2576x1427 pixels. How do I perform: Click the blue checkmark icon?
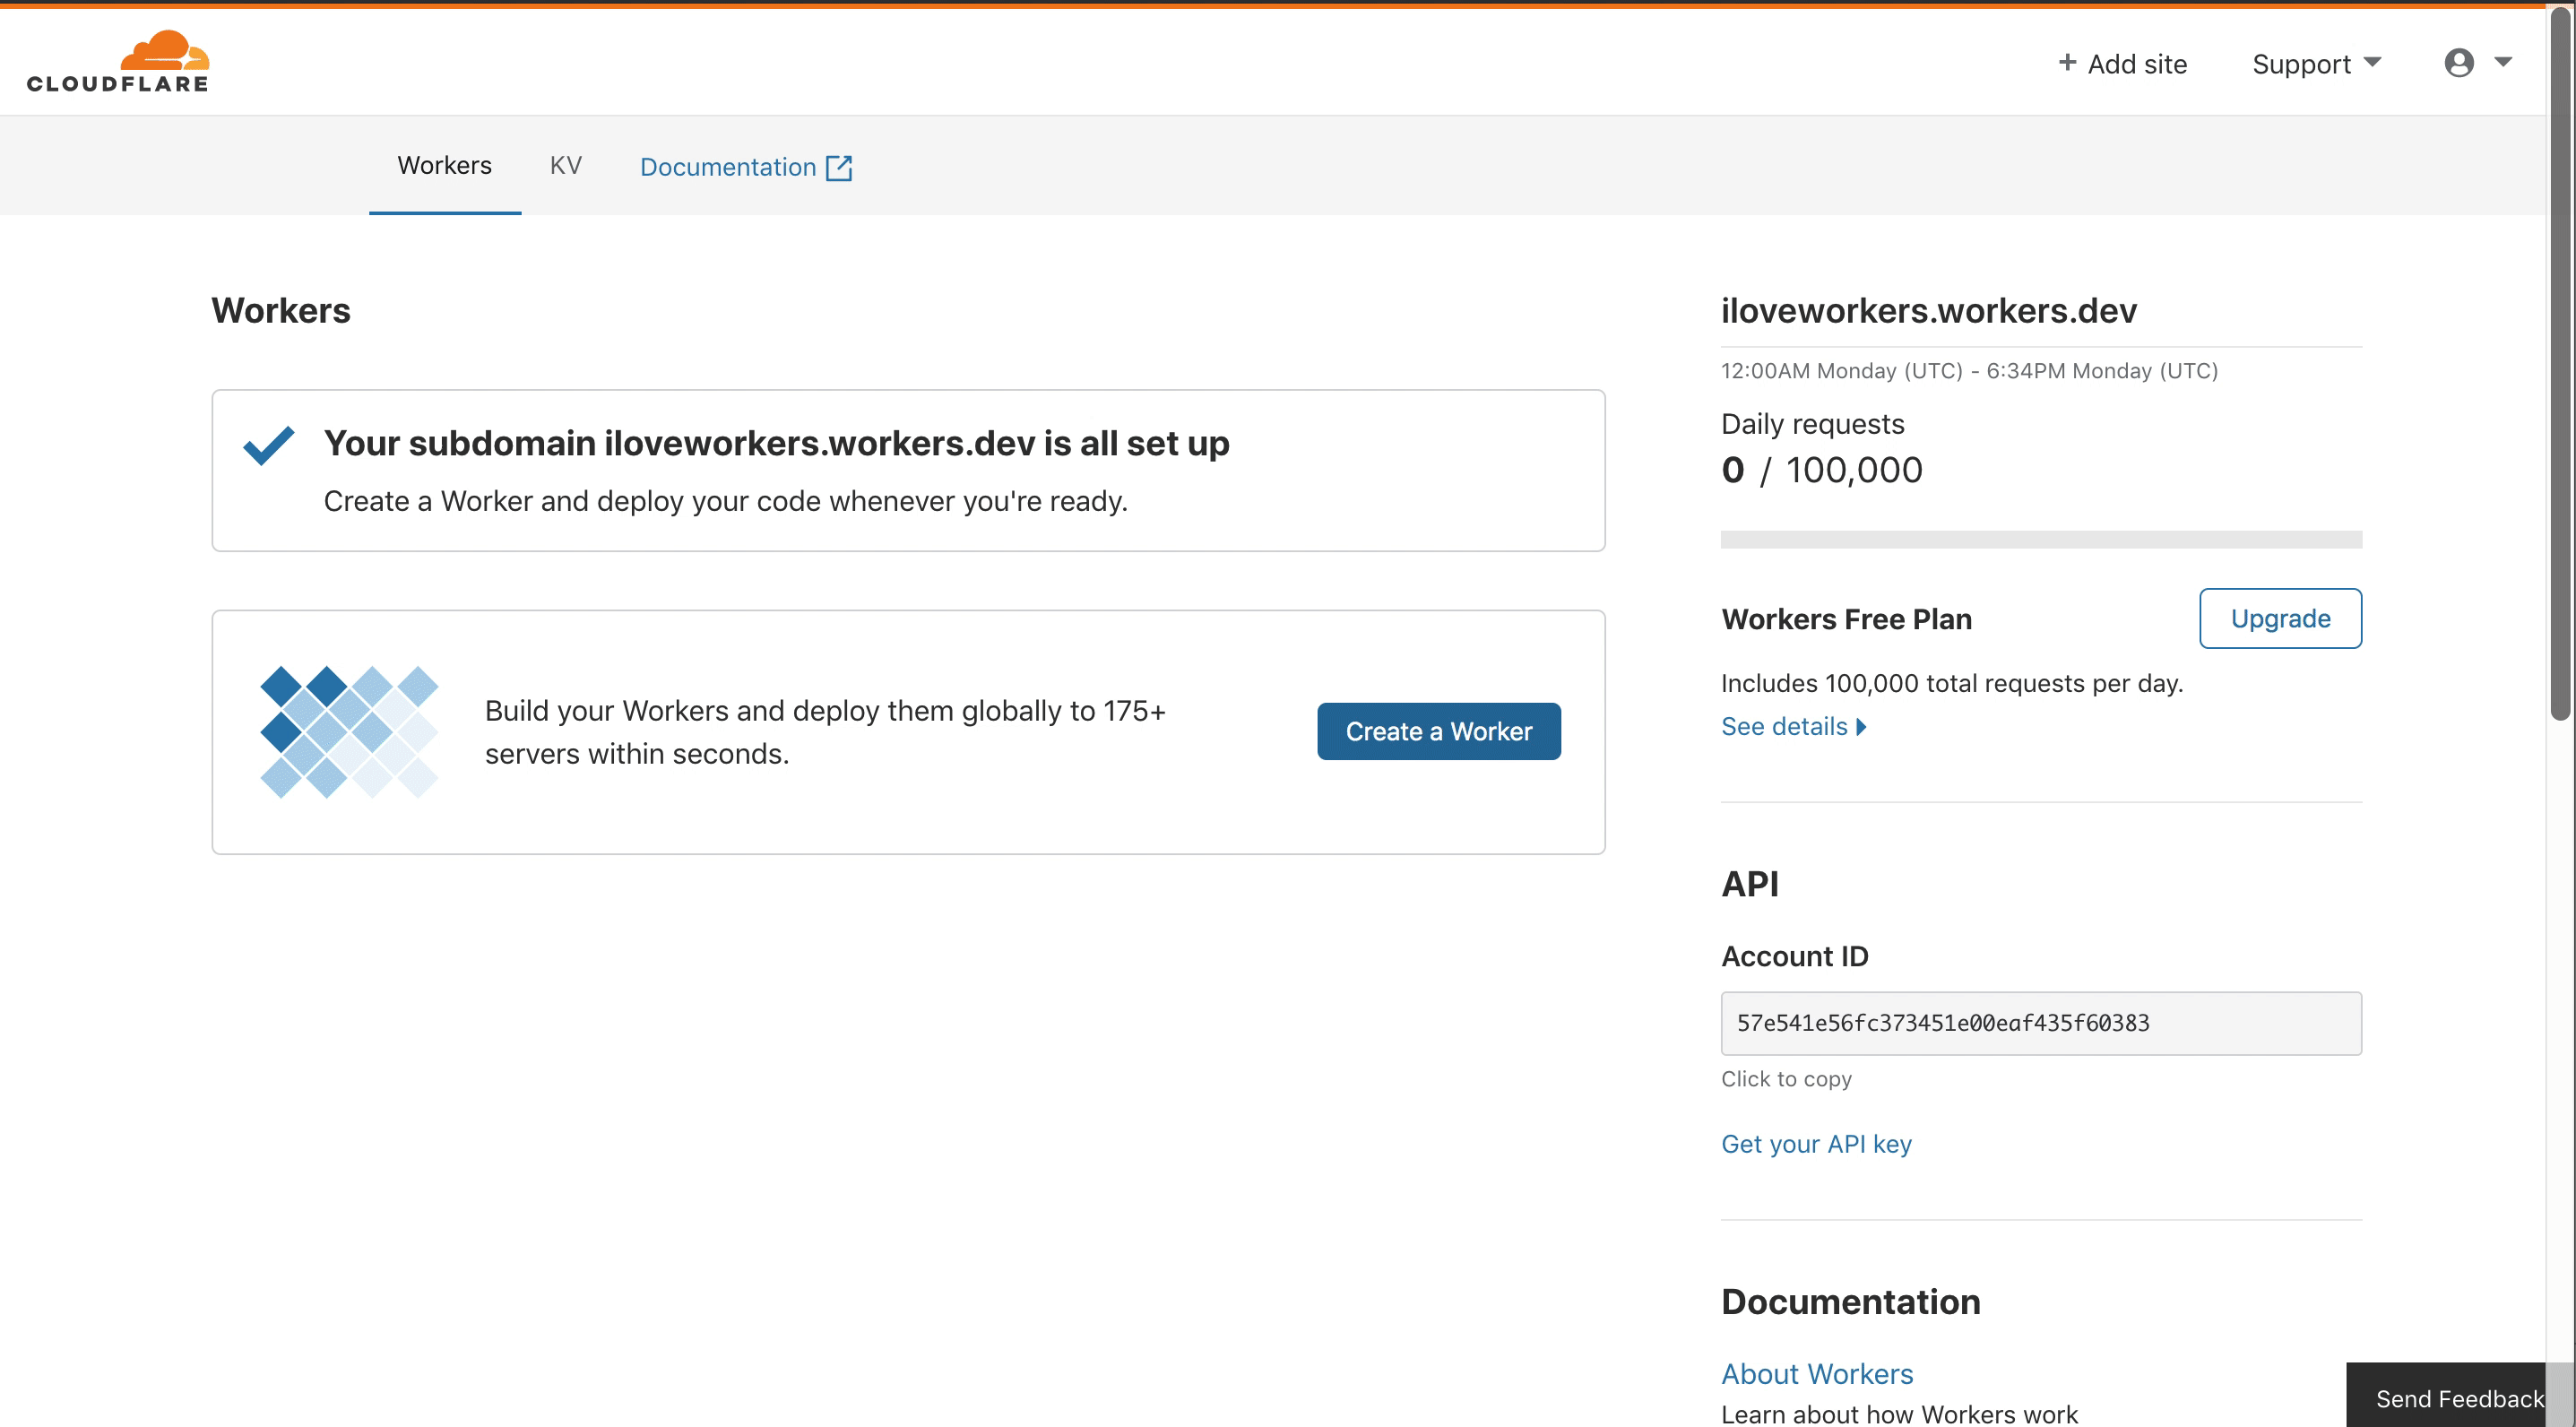click(x=269, y=445)
